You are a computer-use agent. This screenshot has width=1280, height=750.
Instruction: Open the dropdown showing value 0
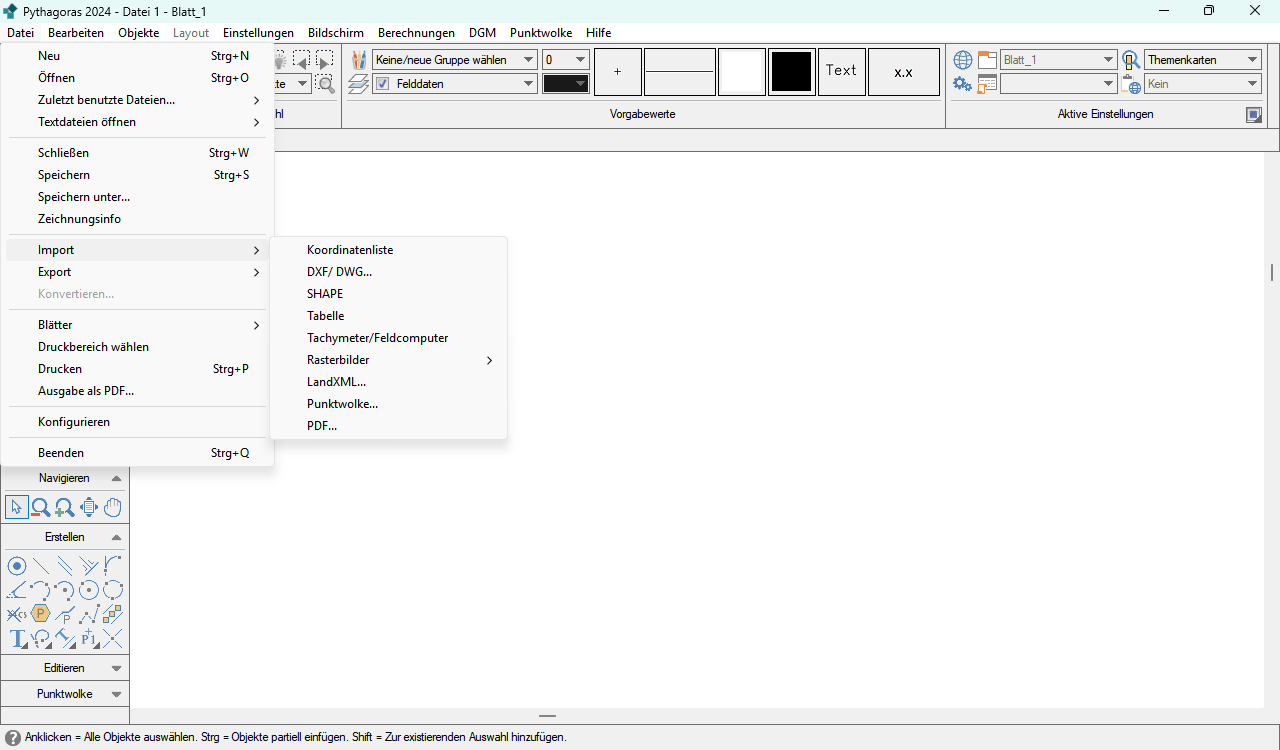click(566, 60)
